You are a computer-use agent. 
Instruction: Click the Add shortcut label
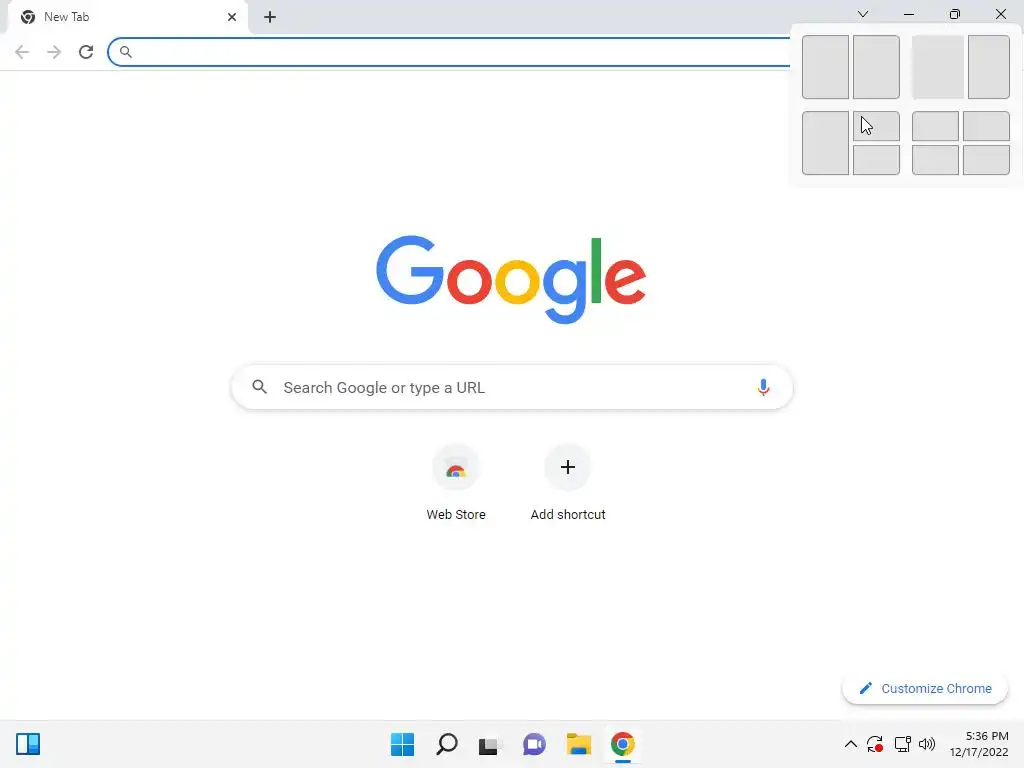pyautogui.click(x=568, y=515)
